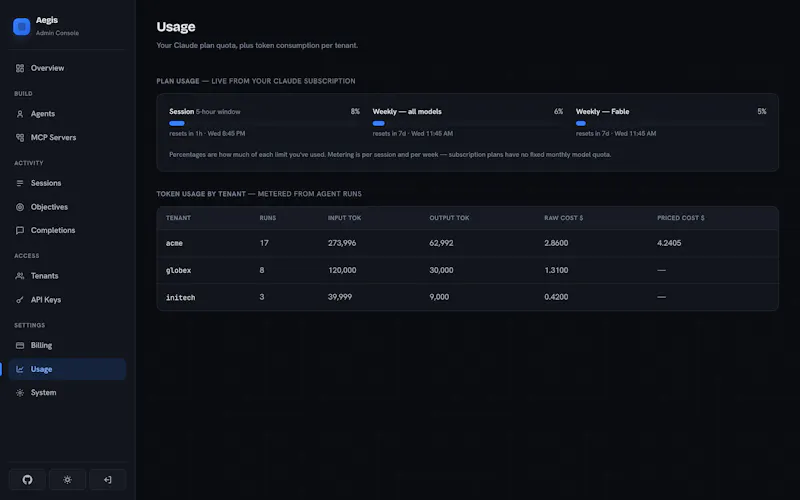
Task: Click the Tenants people icon
Action: pos(20,276)
